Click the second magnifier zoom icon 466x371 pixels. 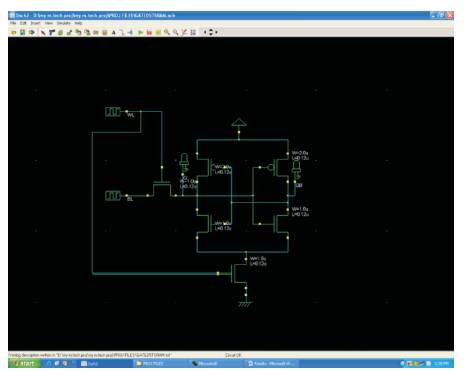point(175,32)
